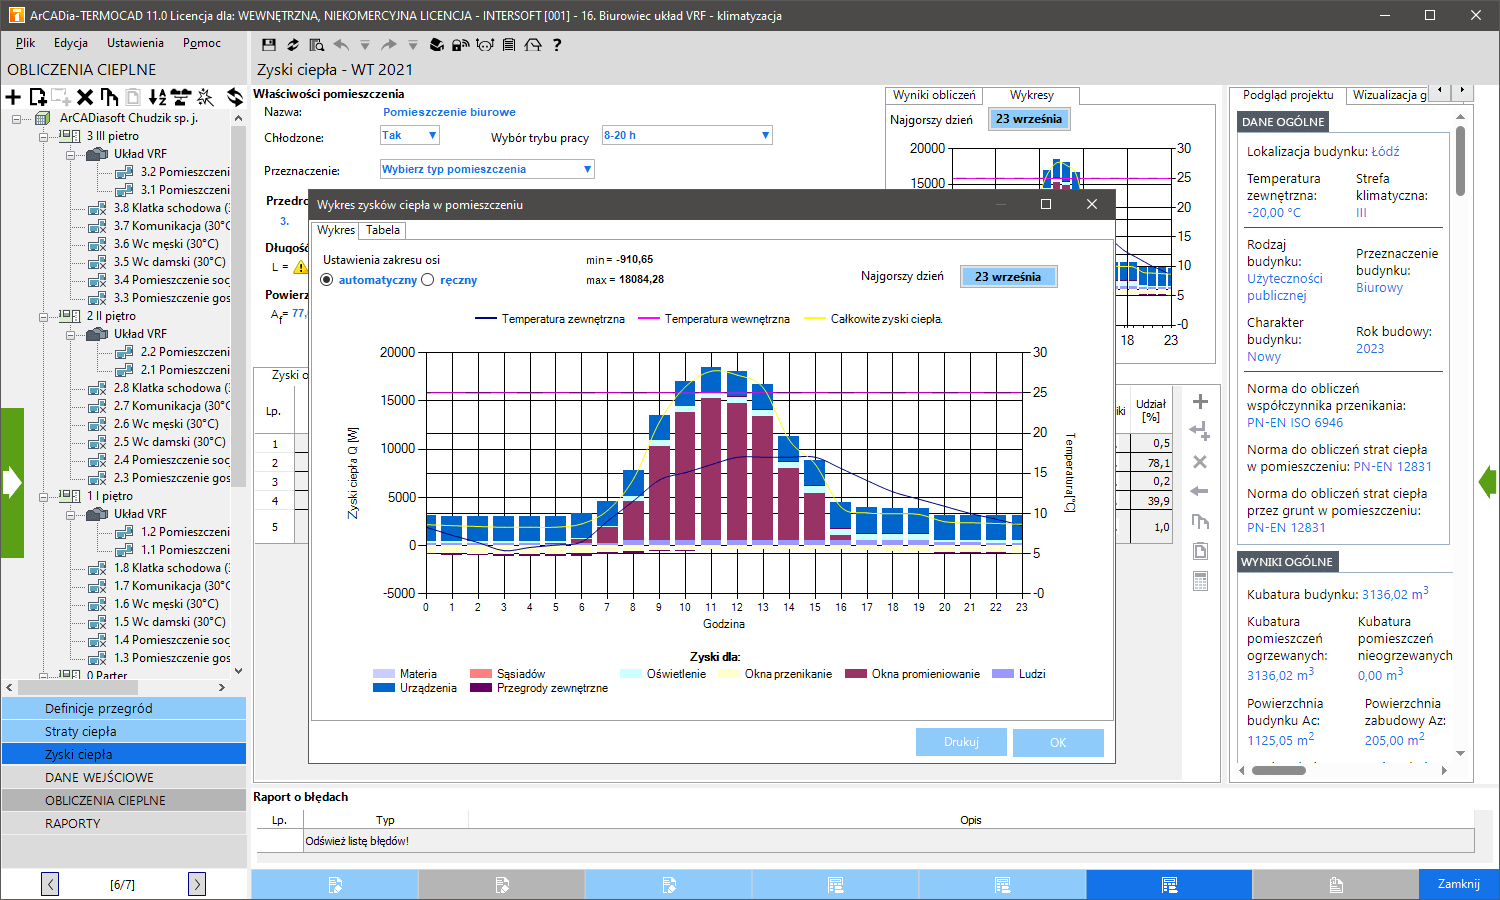Click the Pomieszczenie biurowe name field
This screenshot has width=1500, height=900.
point(449,112)
